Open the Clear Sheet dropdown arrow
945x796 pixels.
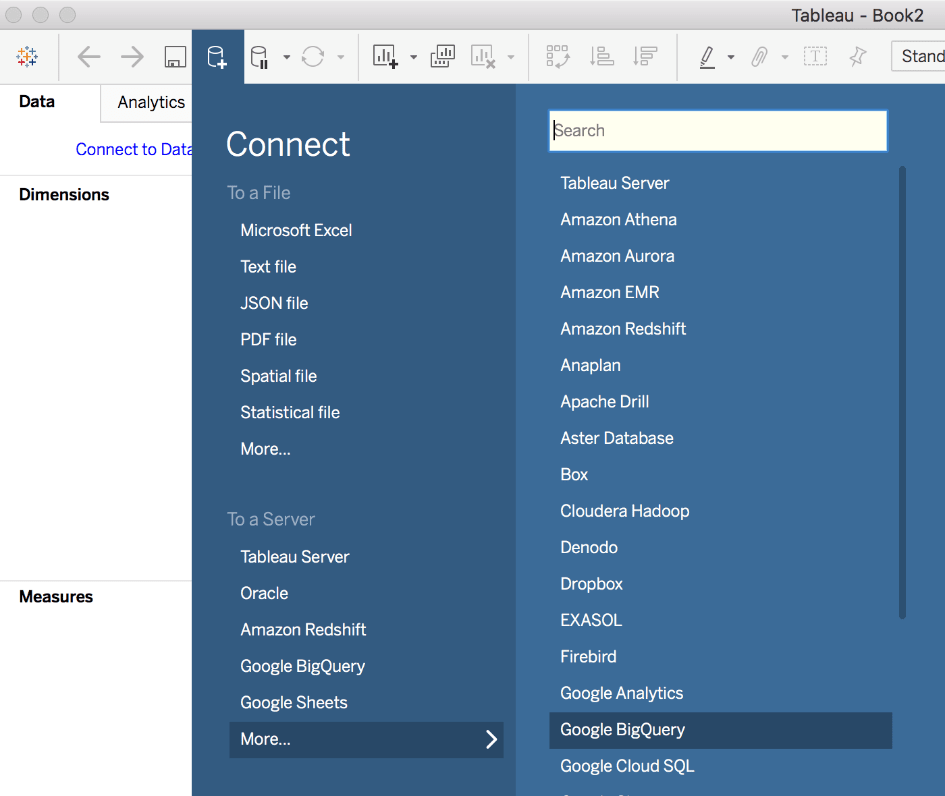tap(511, 58)
